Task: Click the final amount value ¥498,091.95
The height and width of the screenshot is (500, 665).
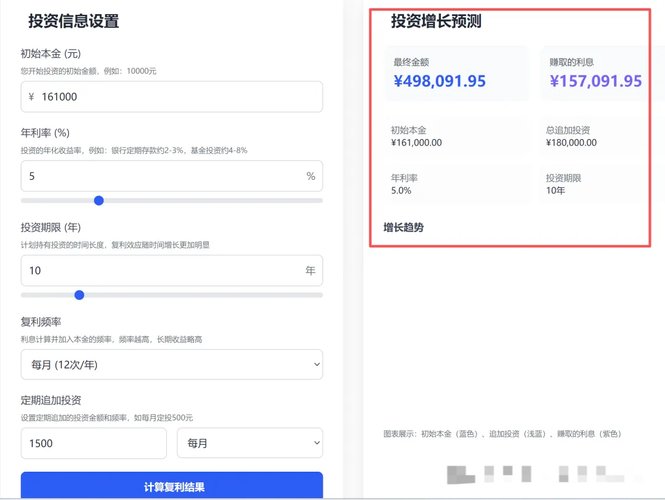Action: 440,81
